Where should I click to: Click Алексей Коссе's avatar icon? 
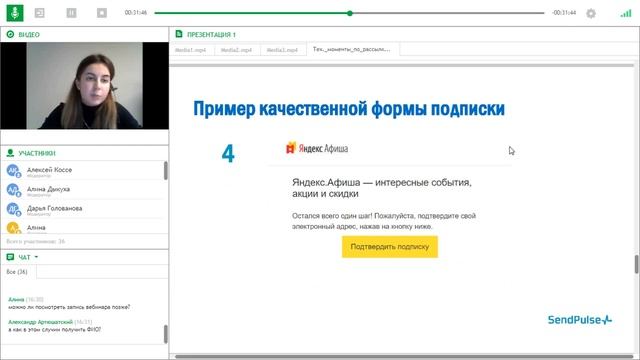pyautogui.click(x=13, y=170)
